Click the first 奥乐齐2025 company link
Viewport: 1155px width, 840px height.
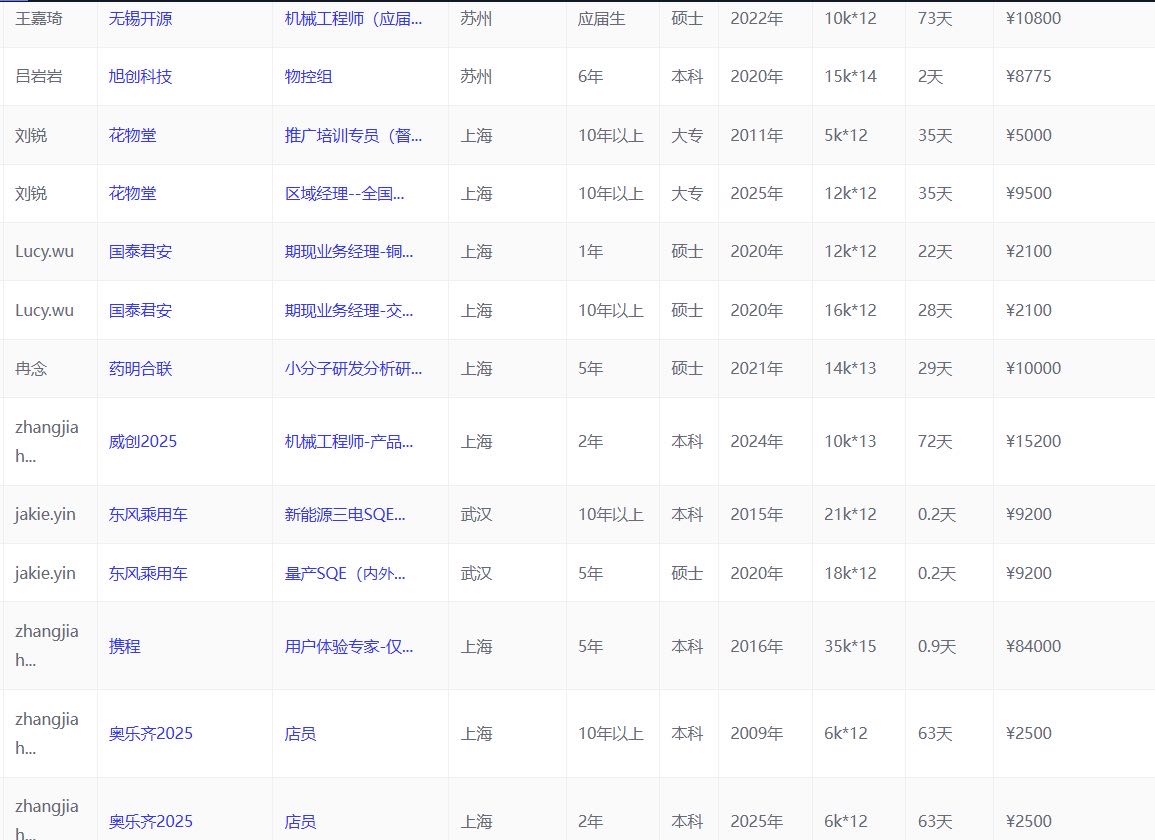pos(149,733)
